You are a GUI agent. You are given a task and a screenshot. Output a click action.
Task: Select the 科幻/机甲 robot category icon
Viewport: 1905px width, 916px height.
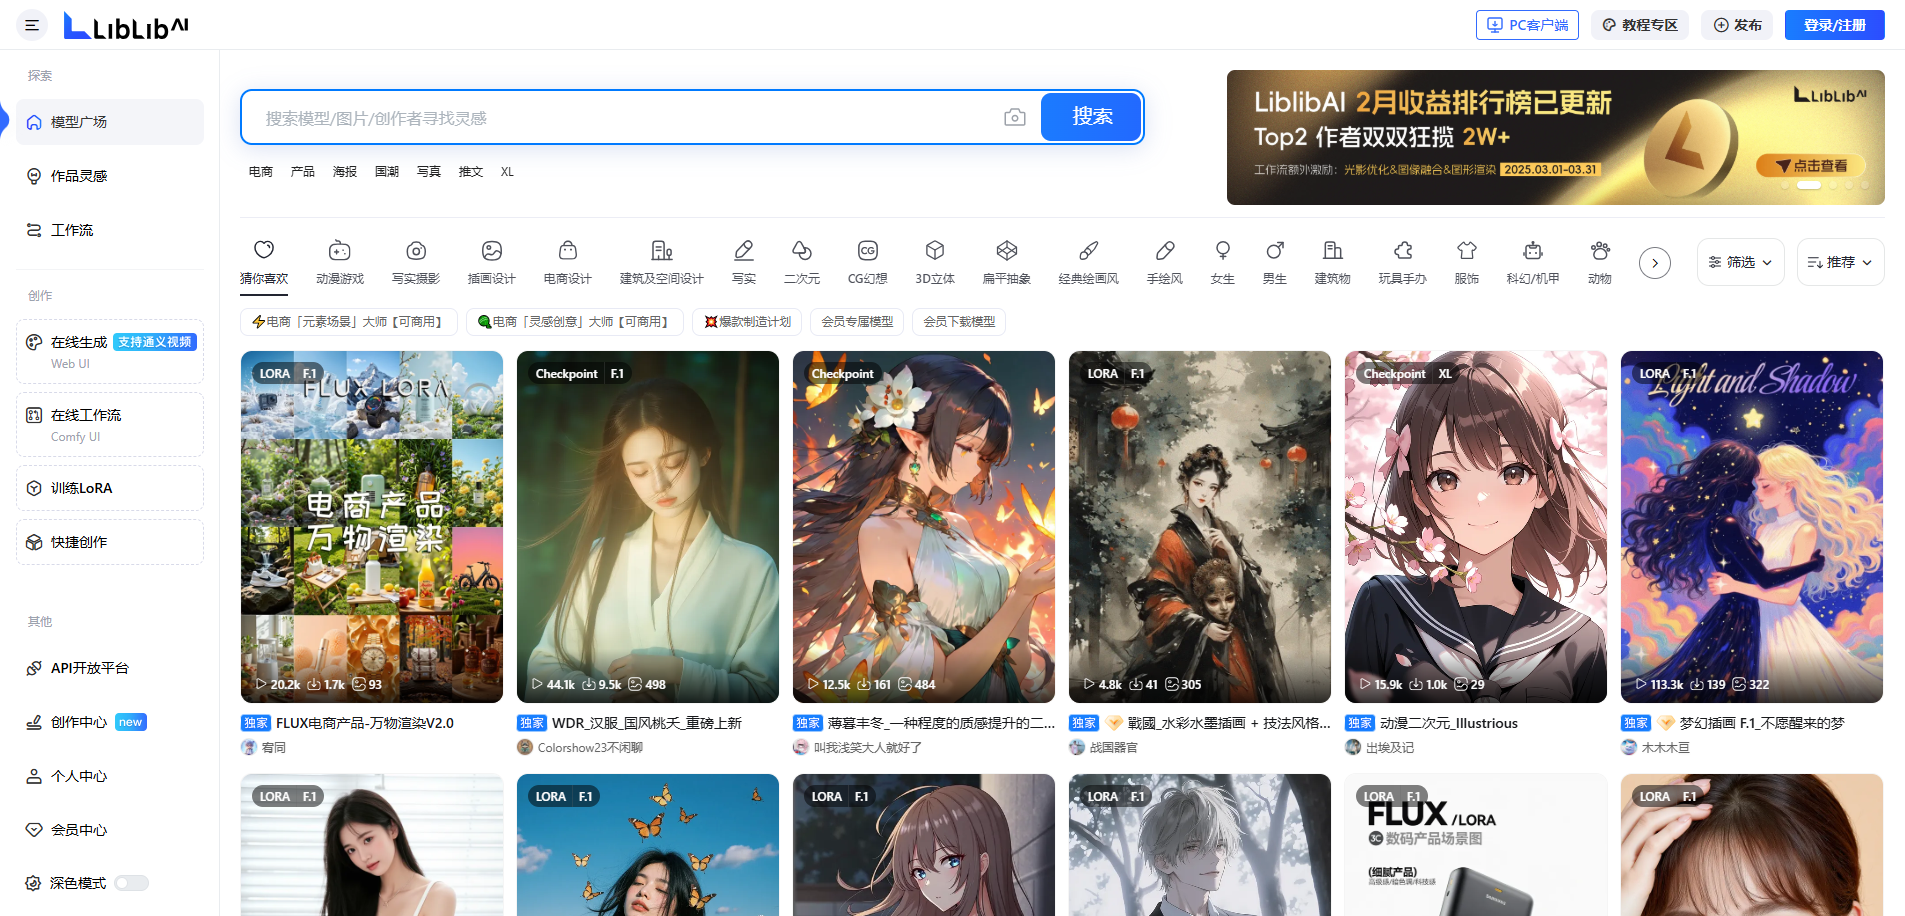1532,251
